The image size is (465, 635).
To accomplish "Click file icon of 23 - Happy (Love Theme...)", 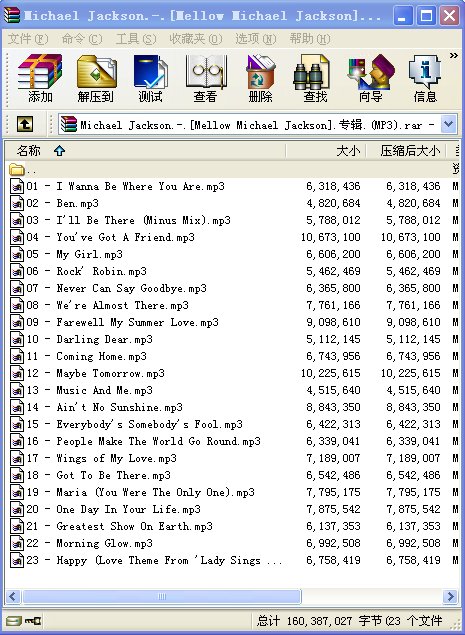I will coord(17,560).
